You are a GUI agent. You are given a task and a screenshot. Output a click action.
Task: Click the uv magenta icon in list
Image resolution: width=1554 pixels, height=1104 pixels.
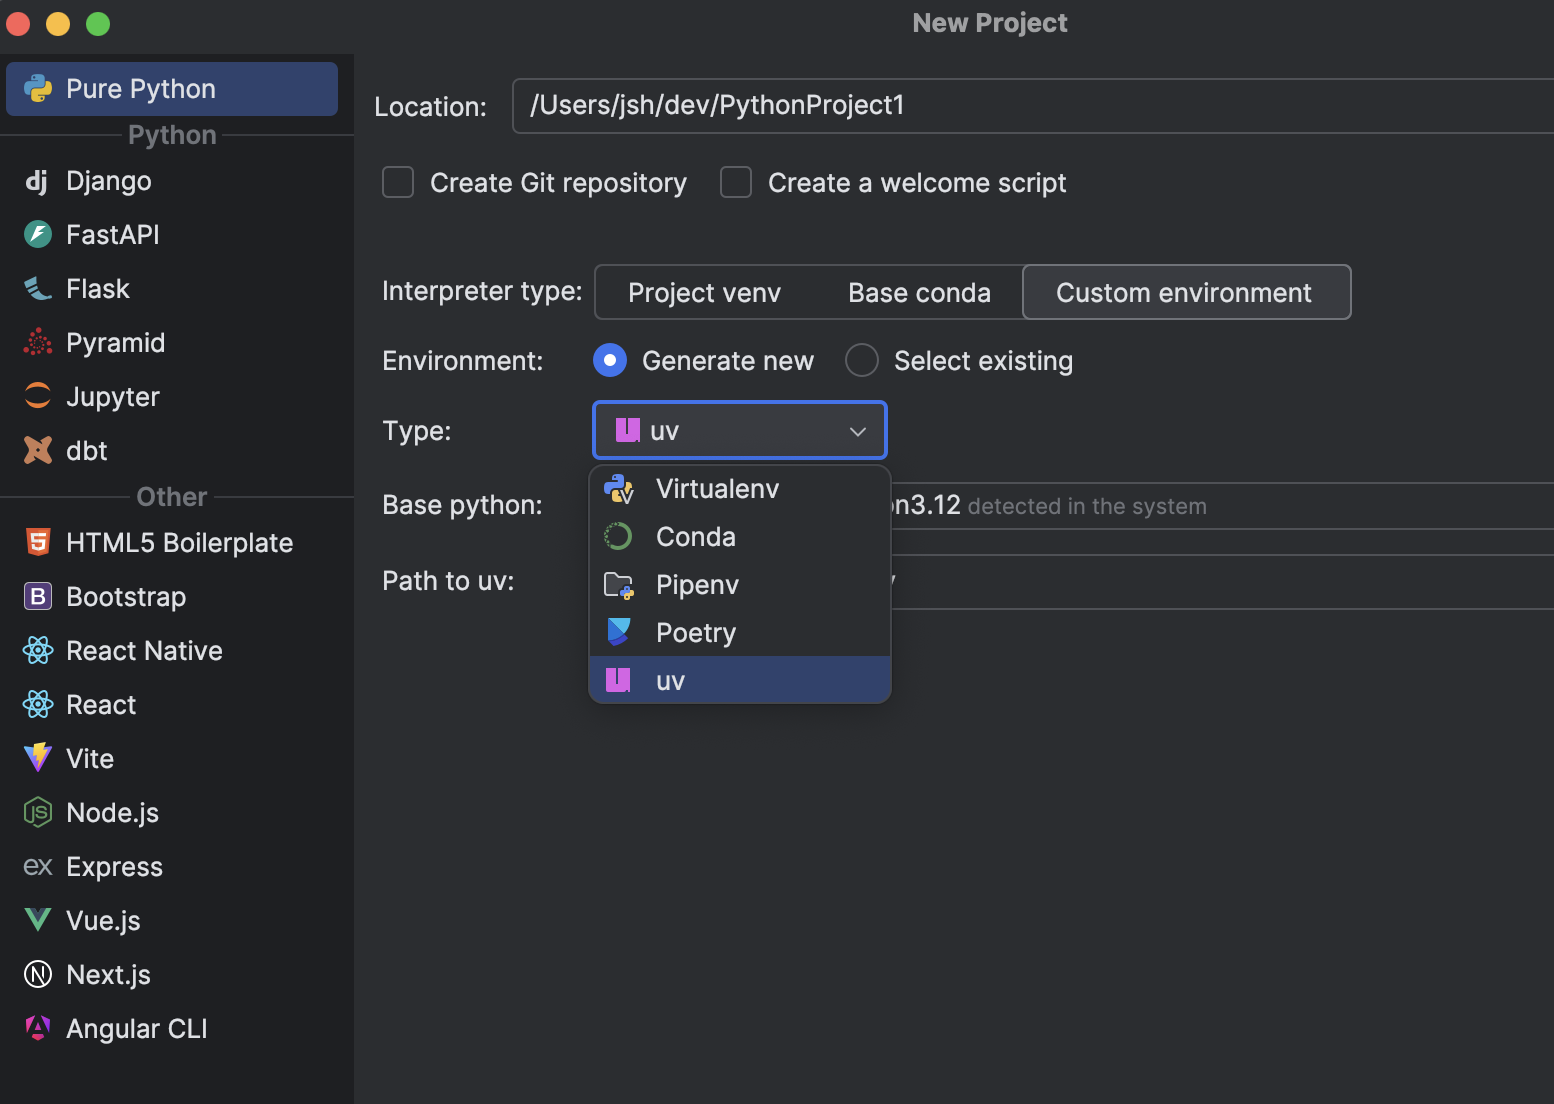[x=618, y=681]
